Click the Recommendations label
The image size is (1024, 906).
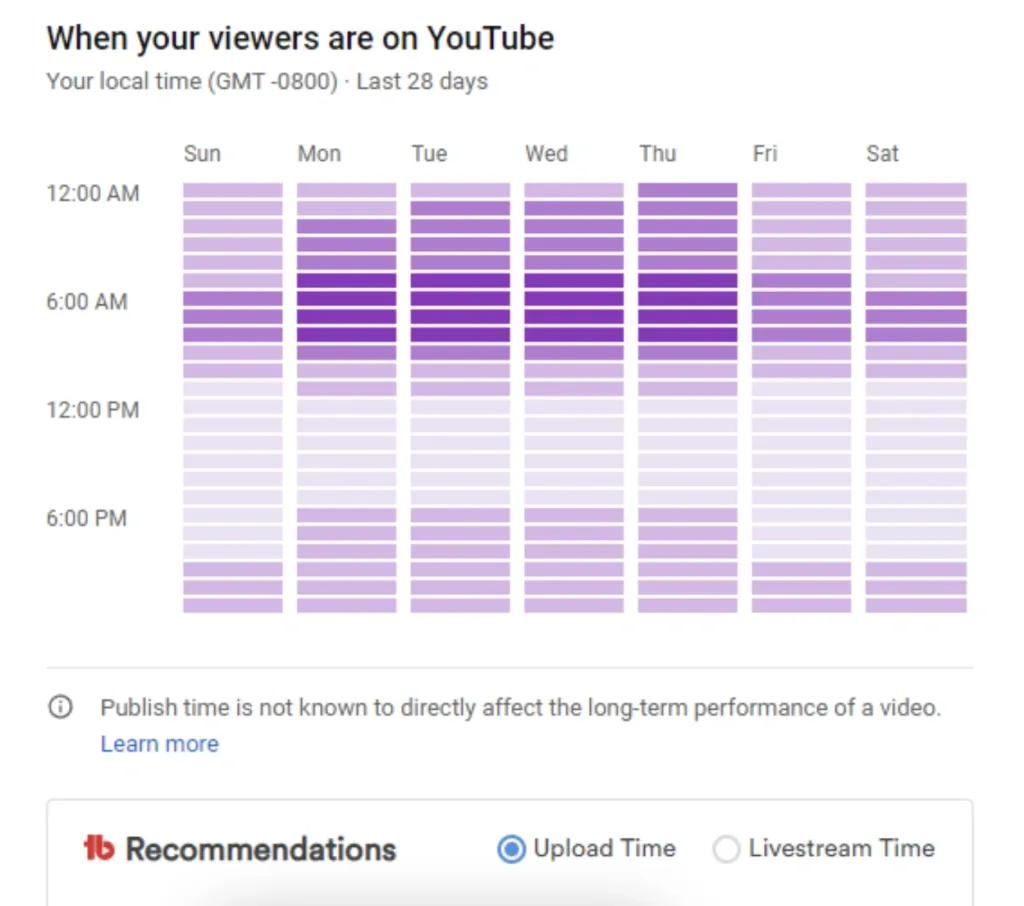coord(261,849)
